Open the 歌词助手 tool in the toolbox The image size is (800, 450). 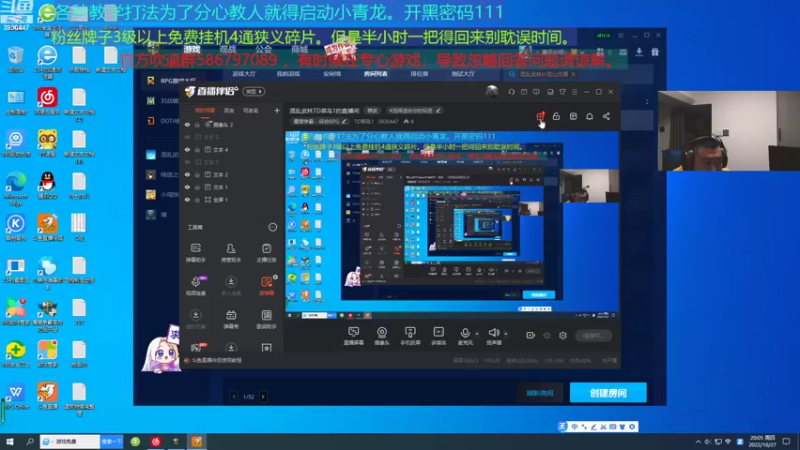click(x=266, y=319)
